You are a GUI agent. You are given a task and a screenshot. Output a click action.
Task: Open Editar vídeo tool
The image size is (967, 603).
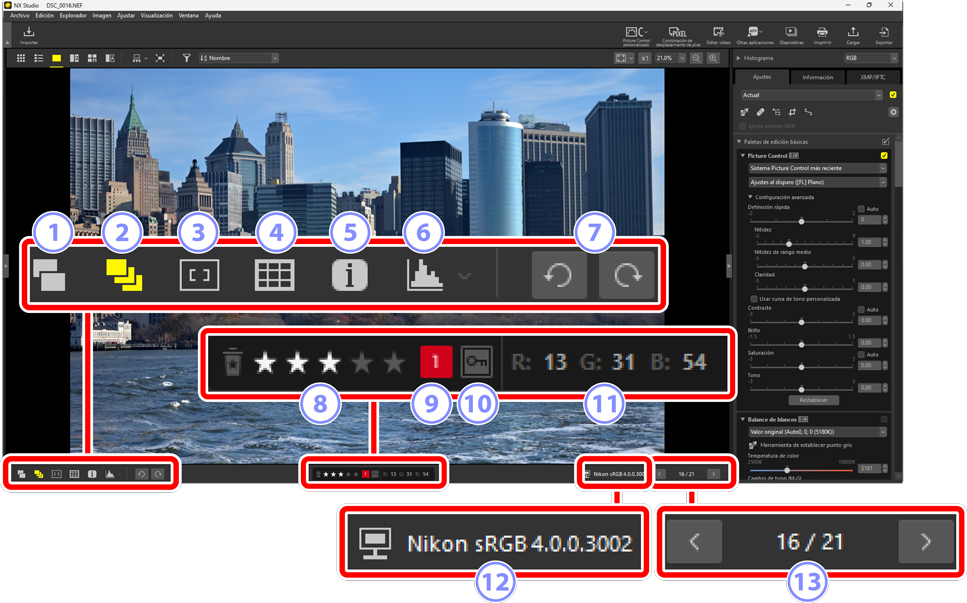point(718,33)
